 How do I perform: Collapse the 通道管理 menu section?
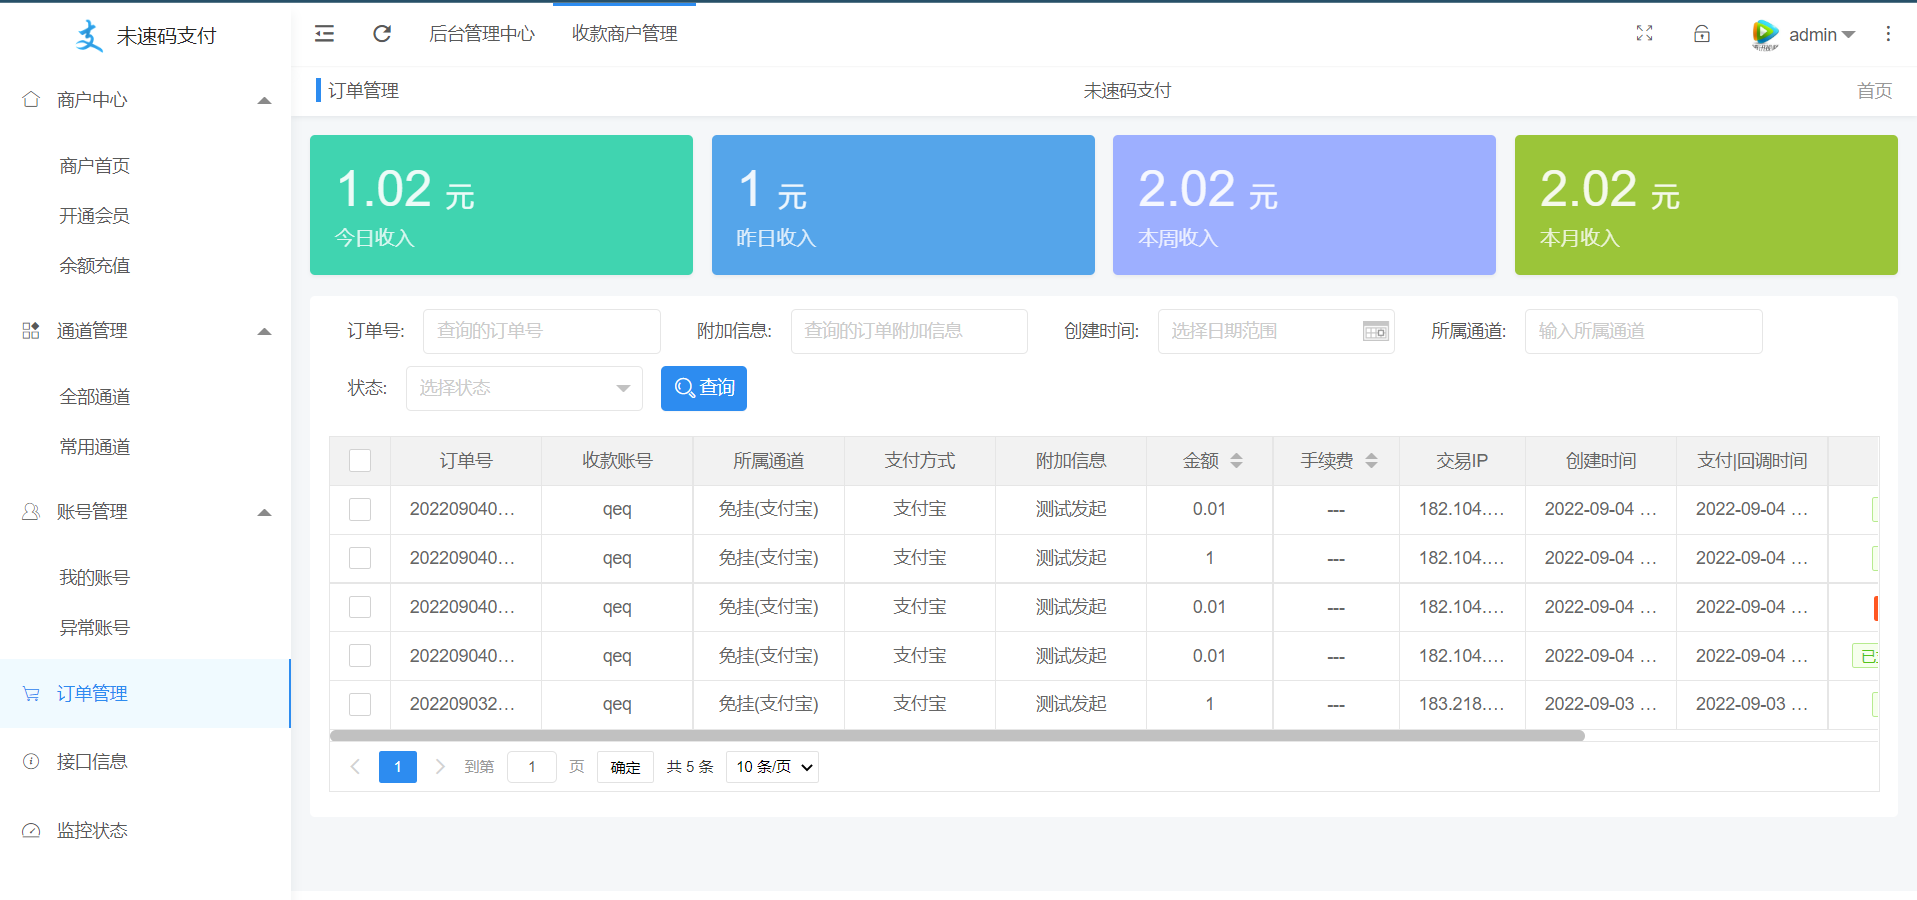pos(264,331)
